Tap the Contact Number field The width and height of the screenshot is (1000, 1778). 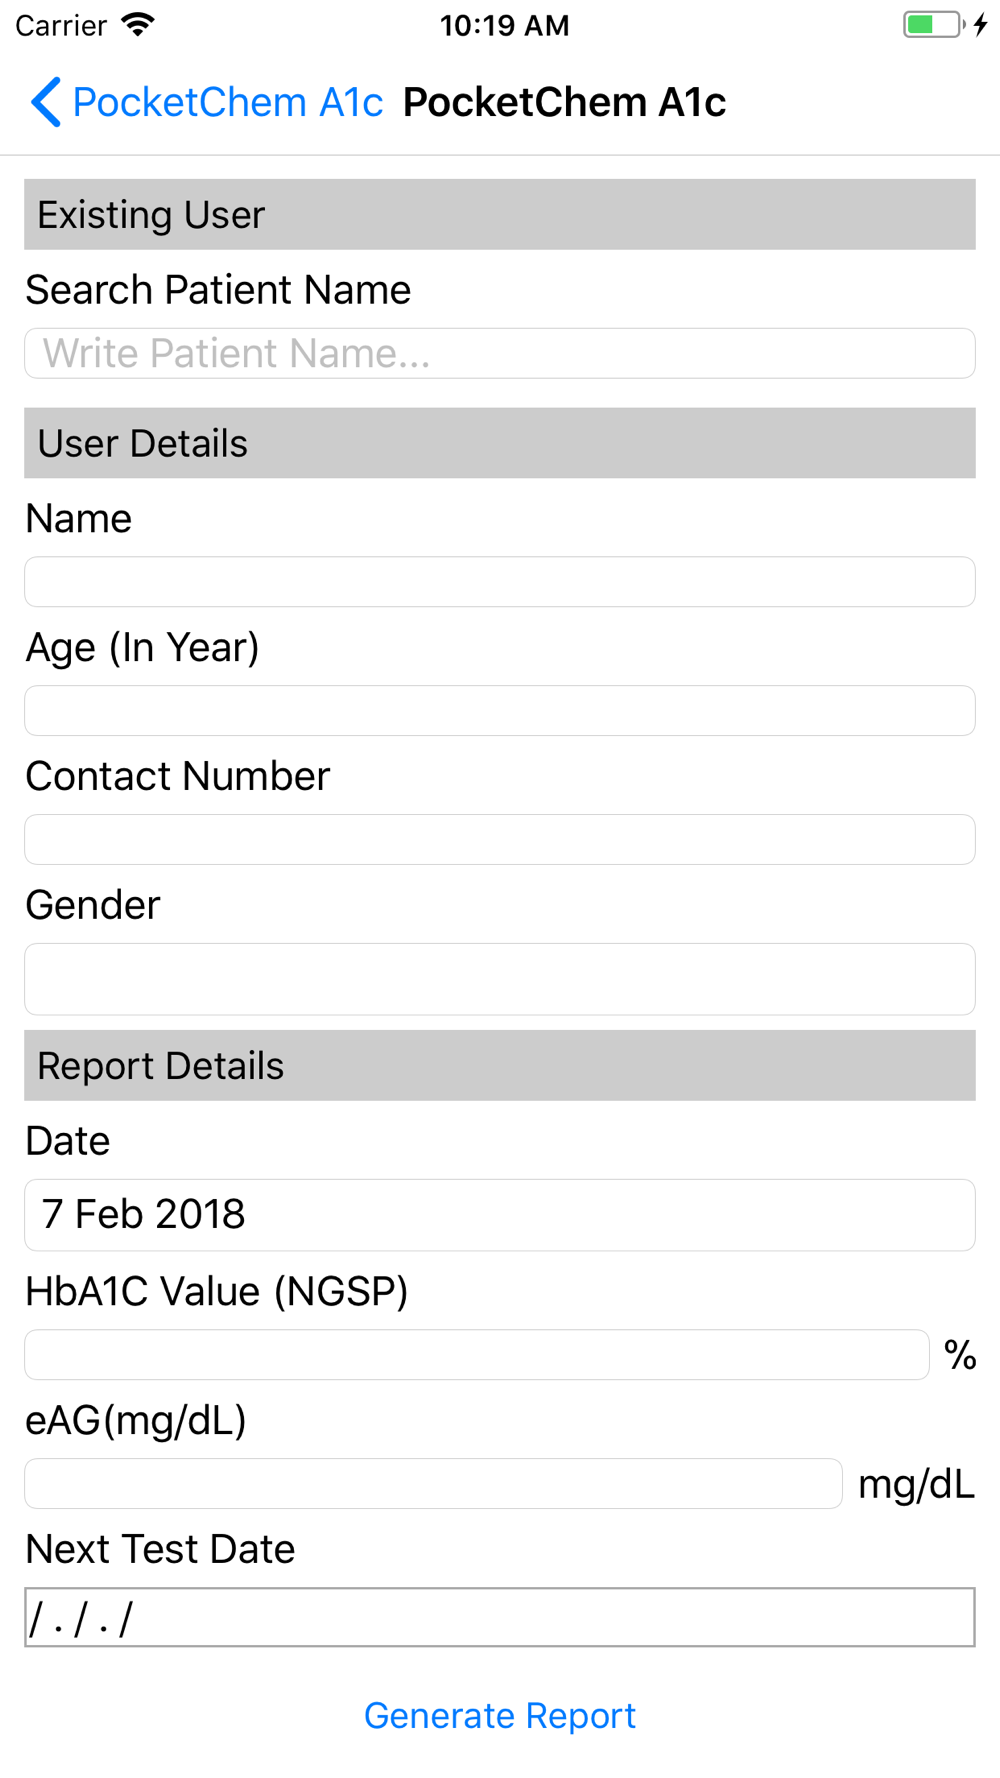500,840
